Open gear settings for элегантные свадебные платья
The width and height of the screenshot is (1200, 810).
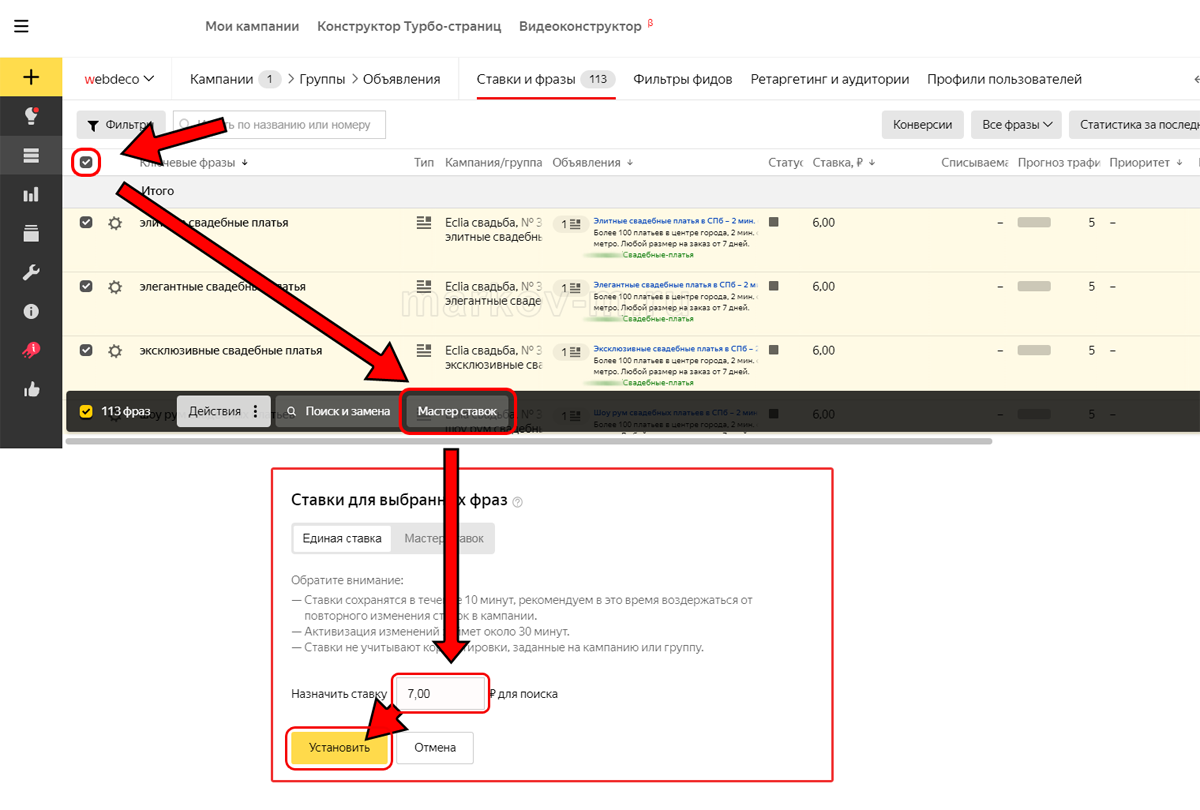(x=115, y=287)
